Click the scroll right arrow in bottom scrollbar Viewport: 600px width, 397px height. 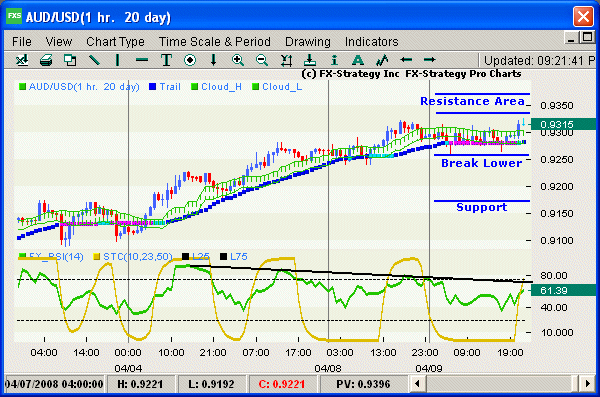(587, 384)
